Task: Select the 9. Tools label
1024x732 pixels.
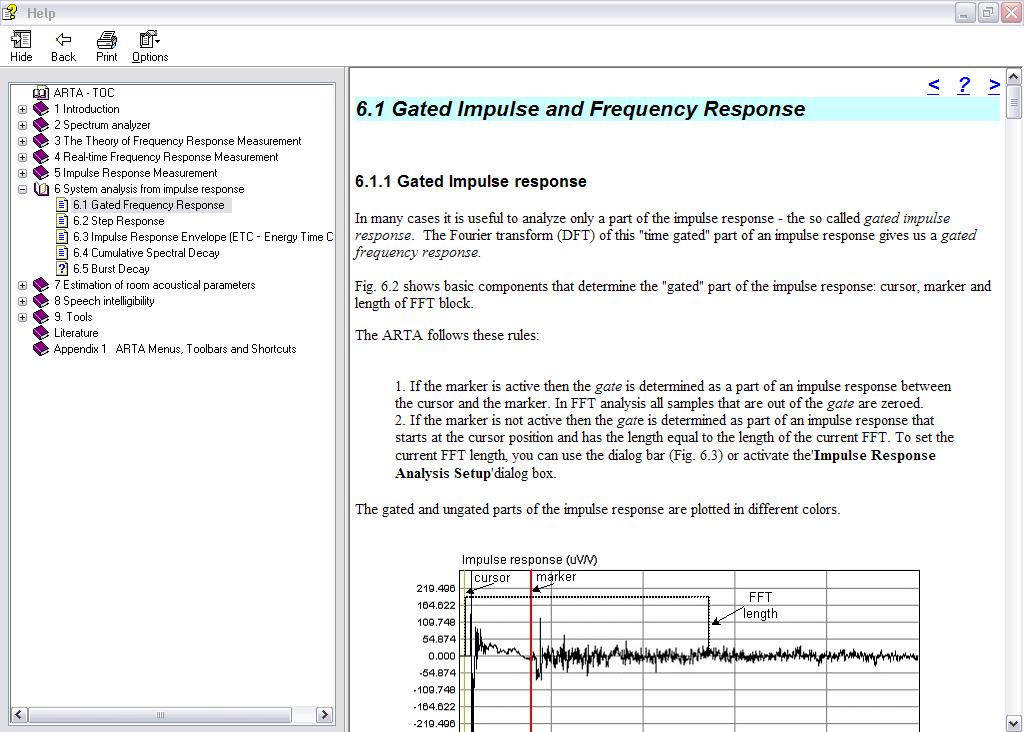Action: pyautogui.click(x=73, y=317)
